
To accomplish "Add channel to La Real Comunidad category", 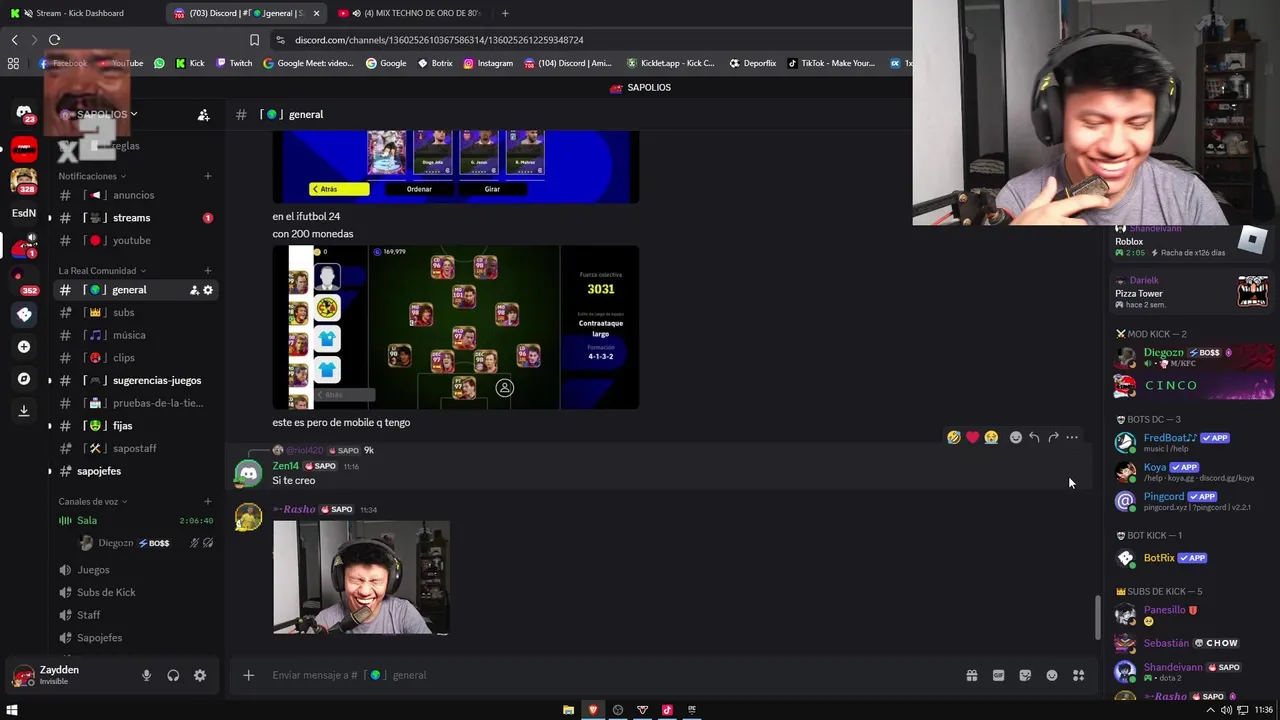I will tap(207, 271).
